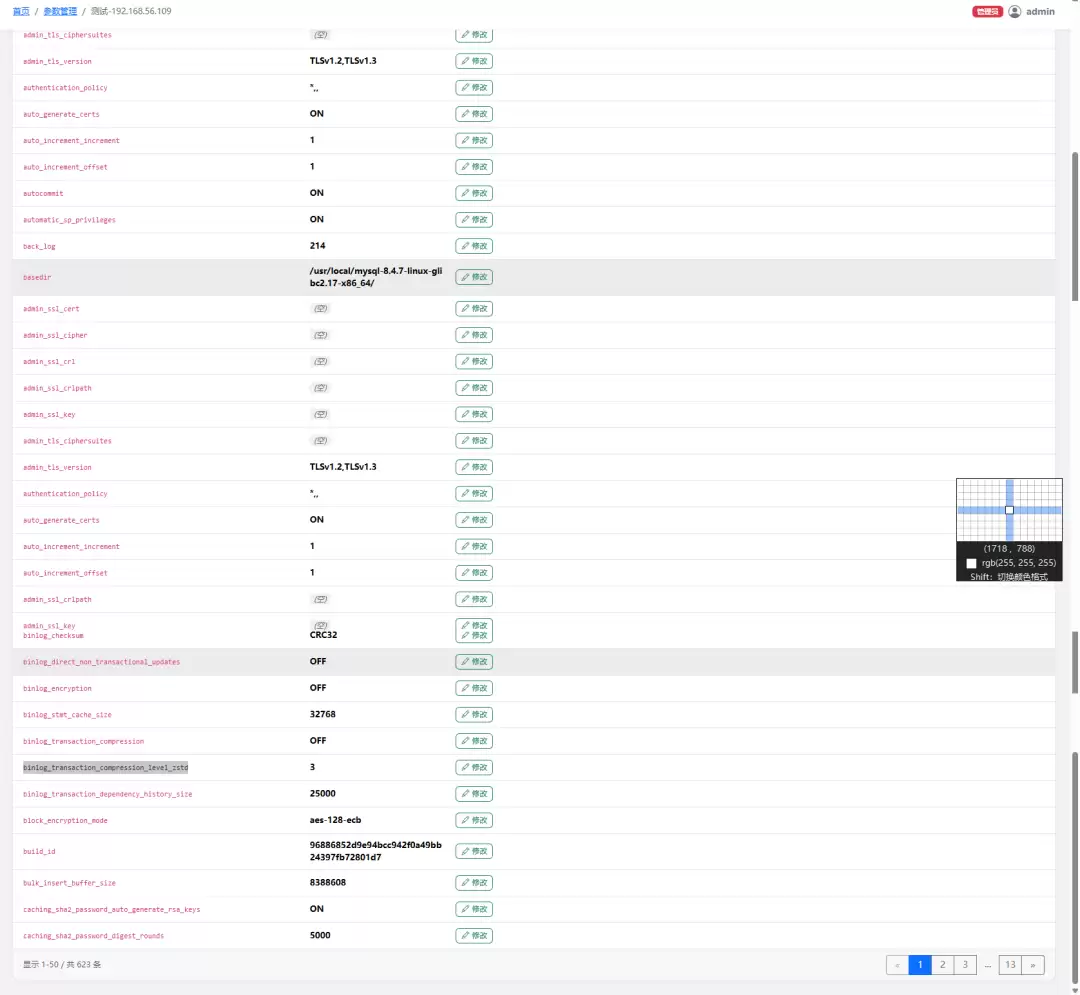Edit the bulk_insert_buffer_size parameter
This screenshot has width=1080, height=995.
pos(474,883)
